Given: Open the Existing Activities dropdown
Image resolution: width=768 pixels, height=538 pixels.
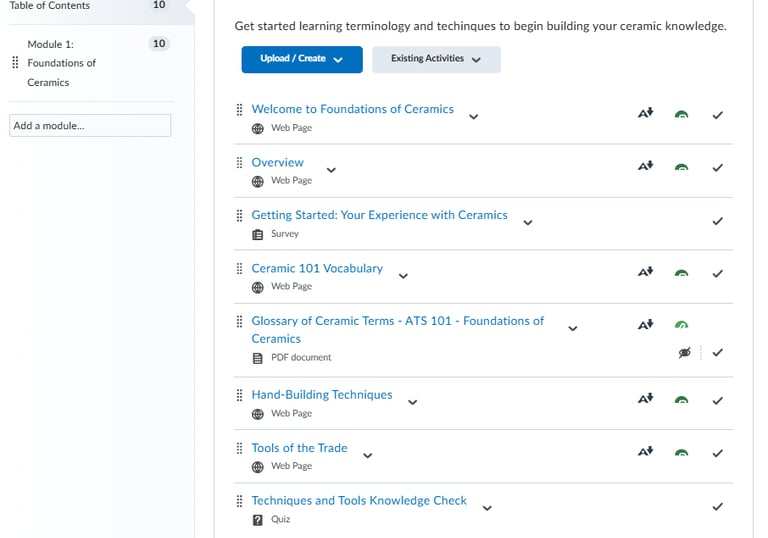Looking at the screenshot, I should pos(436,59).
